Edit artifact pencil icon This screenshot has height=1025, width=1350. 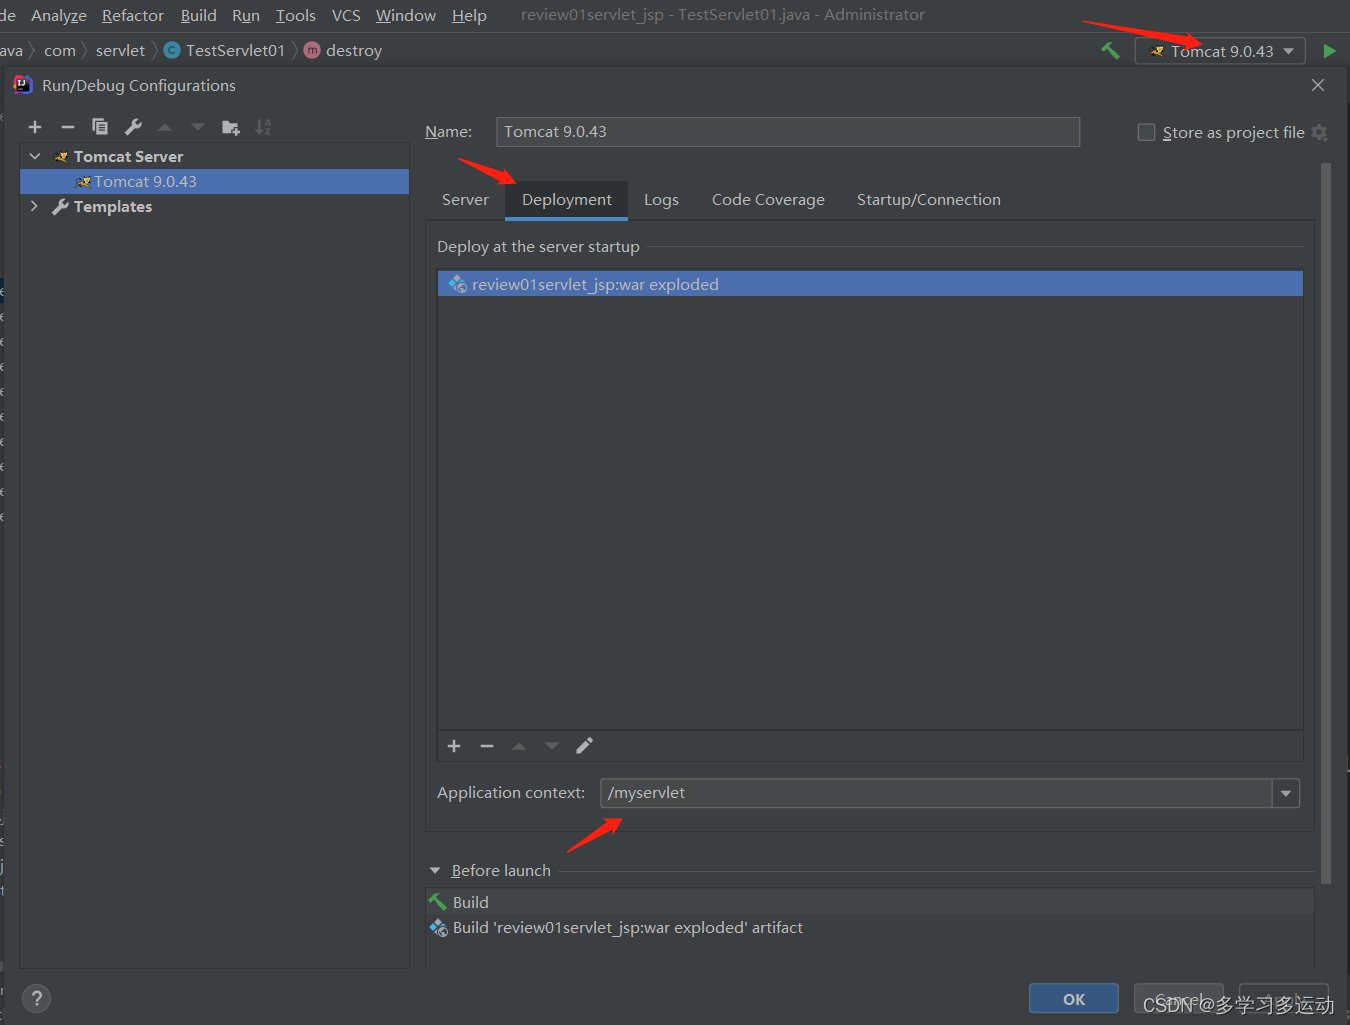(585, 746)
